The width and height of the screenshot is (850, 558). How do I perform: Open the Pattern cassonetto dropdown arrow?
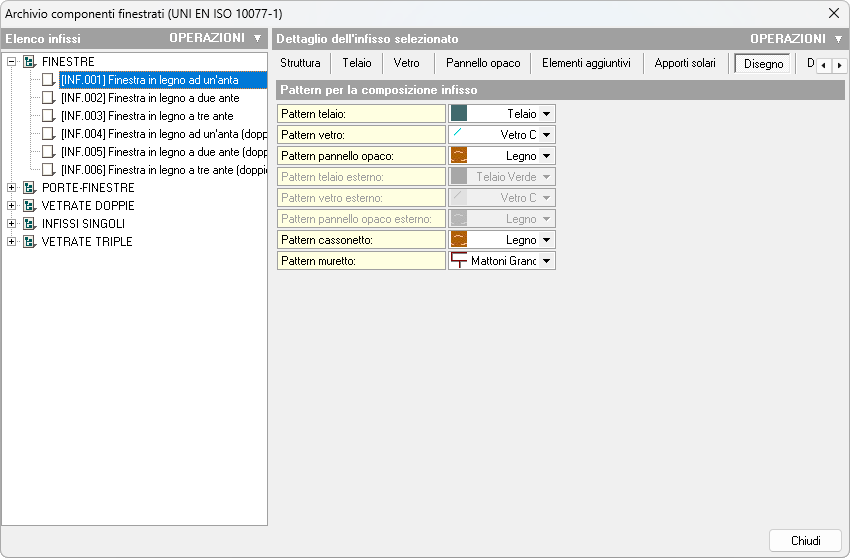[547, 240]
